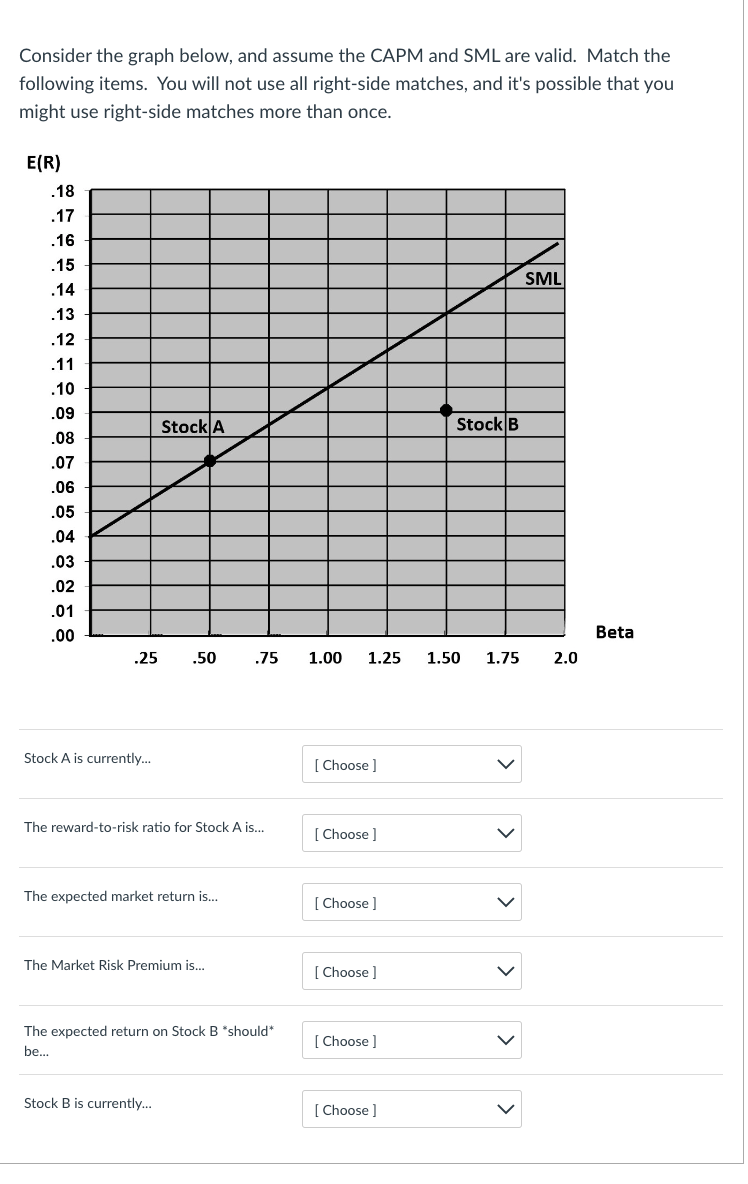This screenshot has width=748, height=1184.
Task: Open the Market Risk Premium dropdown
Action: point(411,971)
